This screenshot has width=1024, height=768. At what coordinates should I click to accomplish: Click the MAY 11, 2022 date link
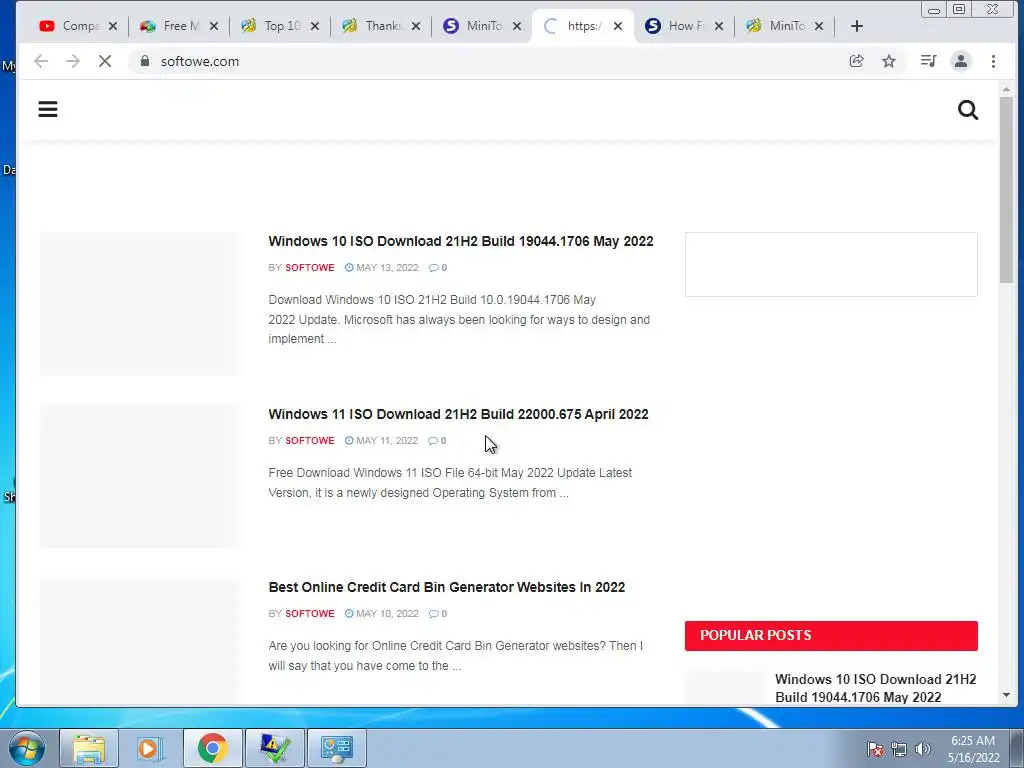(x=381, y=441)
